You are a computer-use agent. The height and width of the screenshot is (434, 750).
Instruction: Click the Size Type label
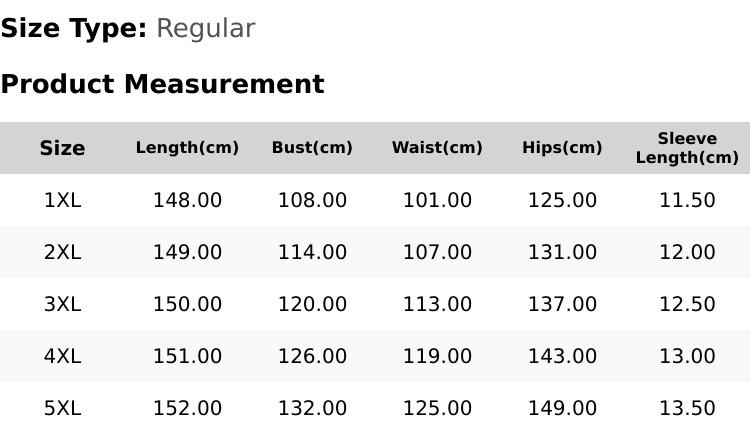(74, 29)
